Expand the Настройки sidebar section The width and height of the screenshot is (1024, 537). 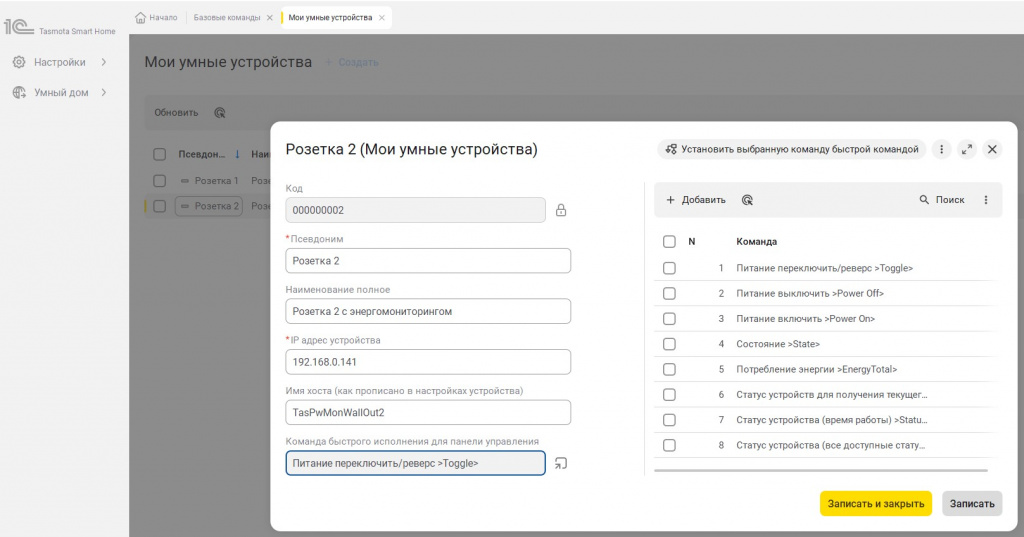pyautogui.click(x=104, y=62)
